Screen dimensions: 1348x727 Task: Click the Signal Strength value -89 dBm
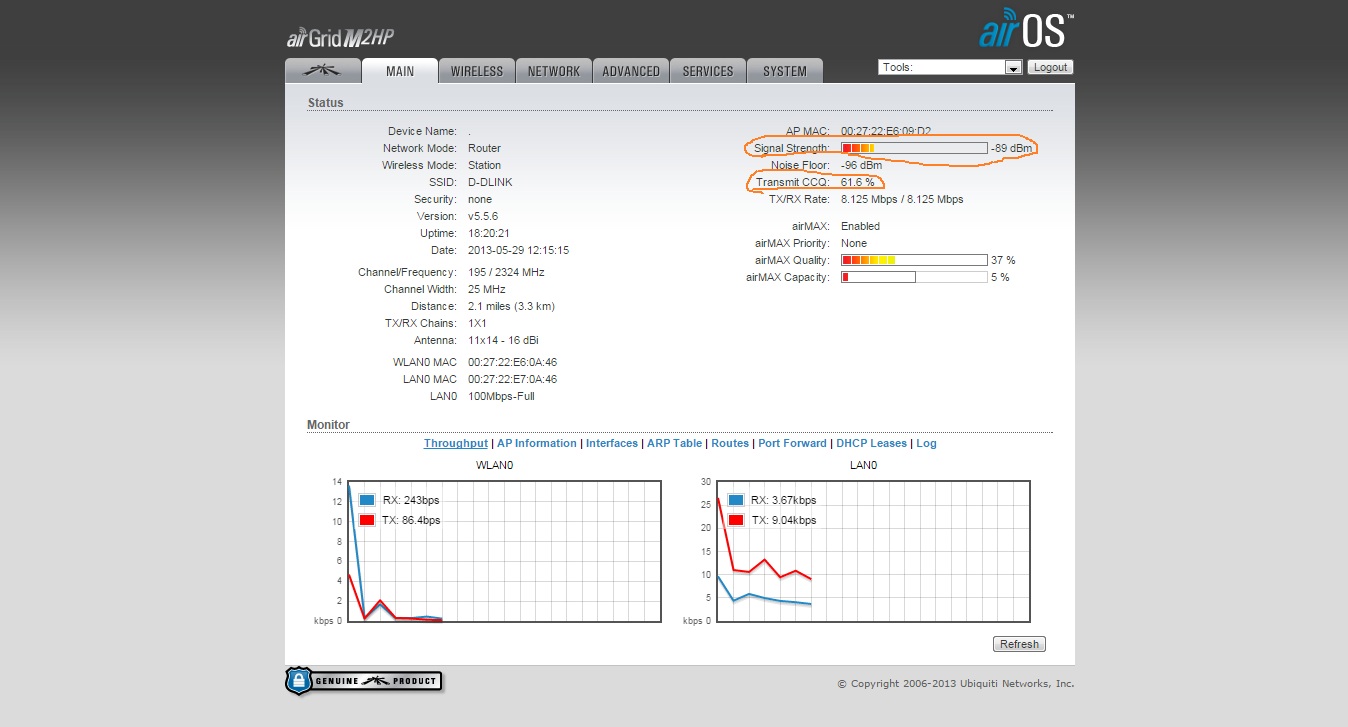1011,148
